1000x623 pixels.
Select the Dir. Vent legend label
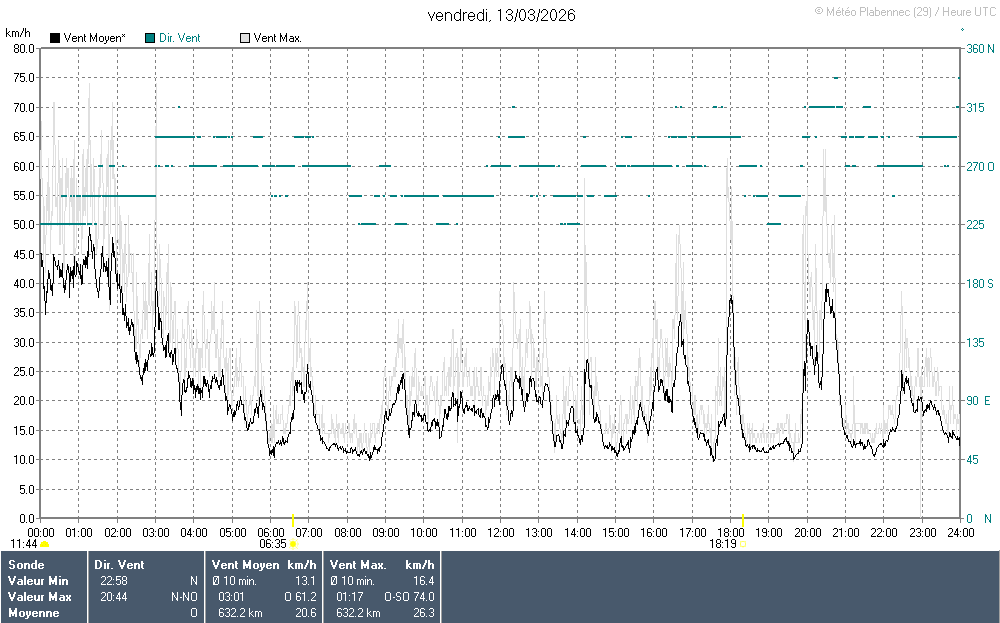click(180, 38)
